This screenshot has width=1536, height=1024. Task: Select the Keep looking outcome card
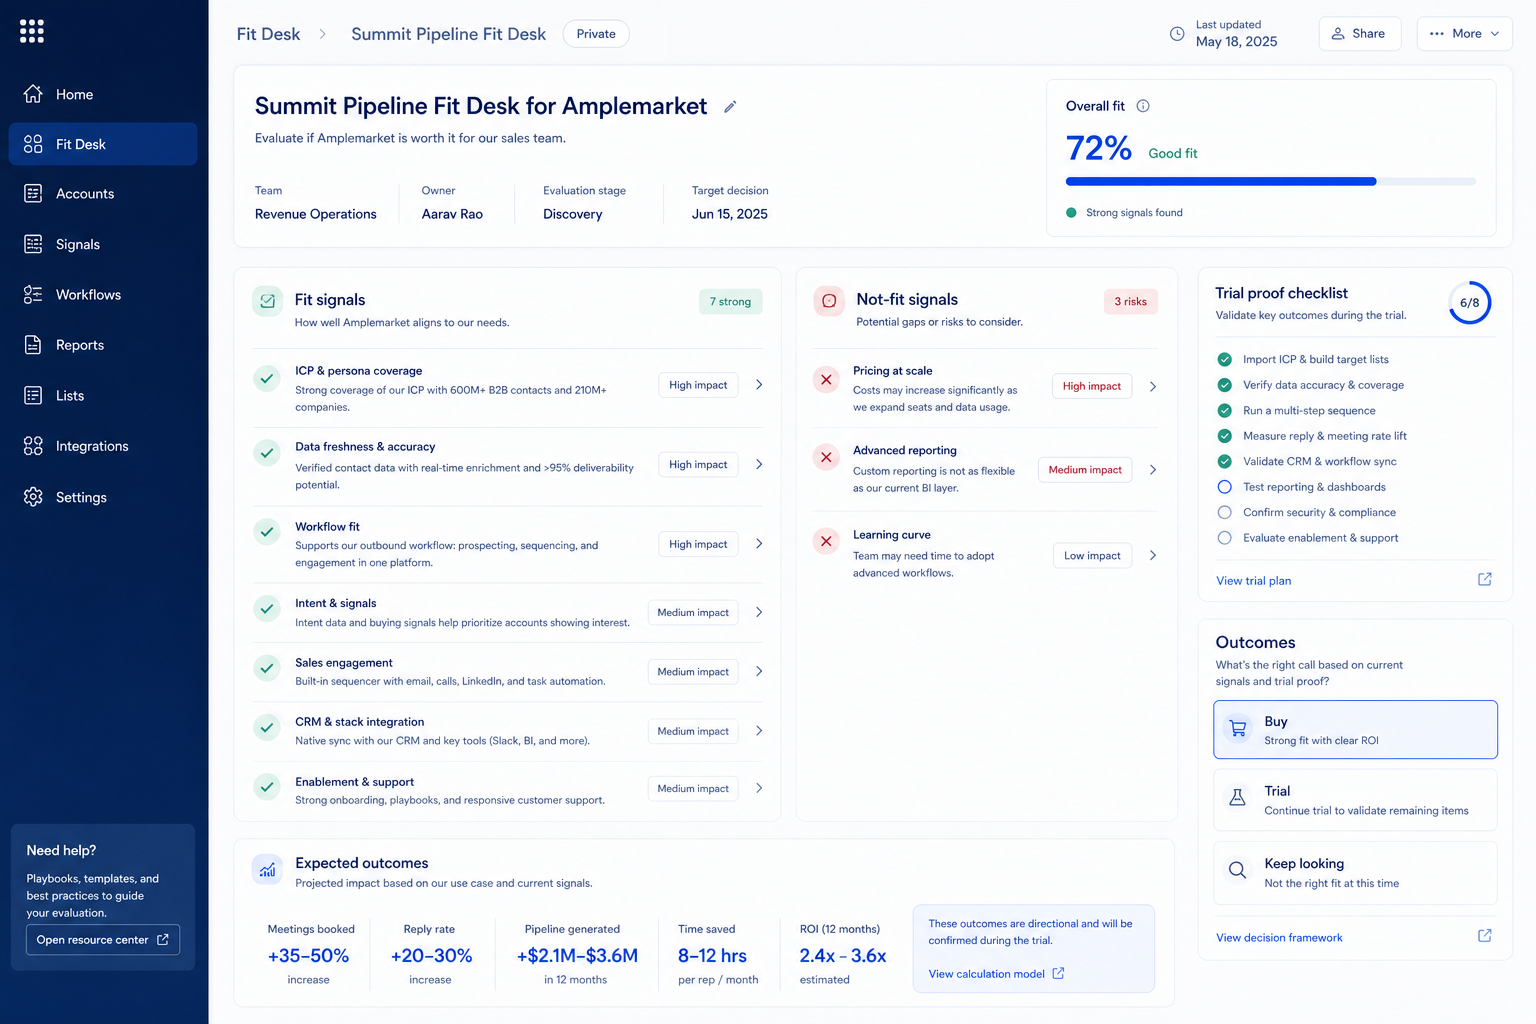pos(1355,873)
